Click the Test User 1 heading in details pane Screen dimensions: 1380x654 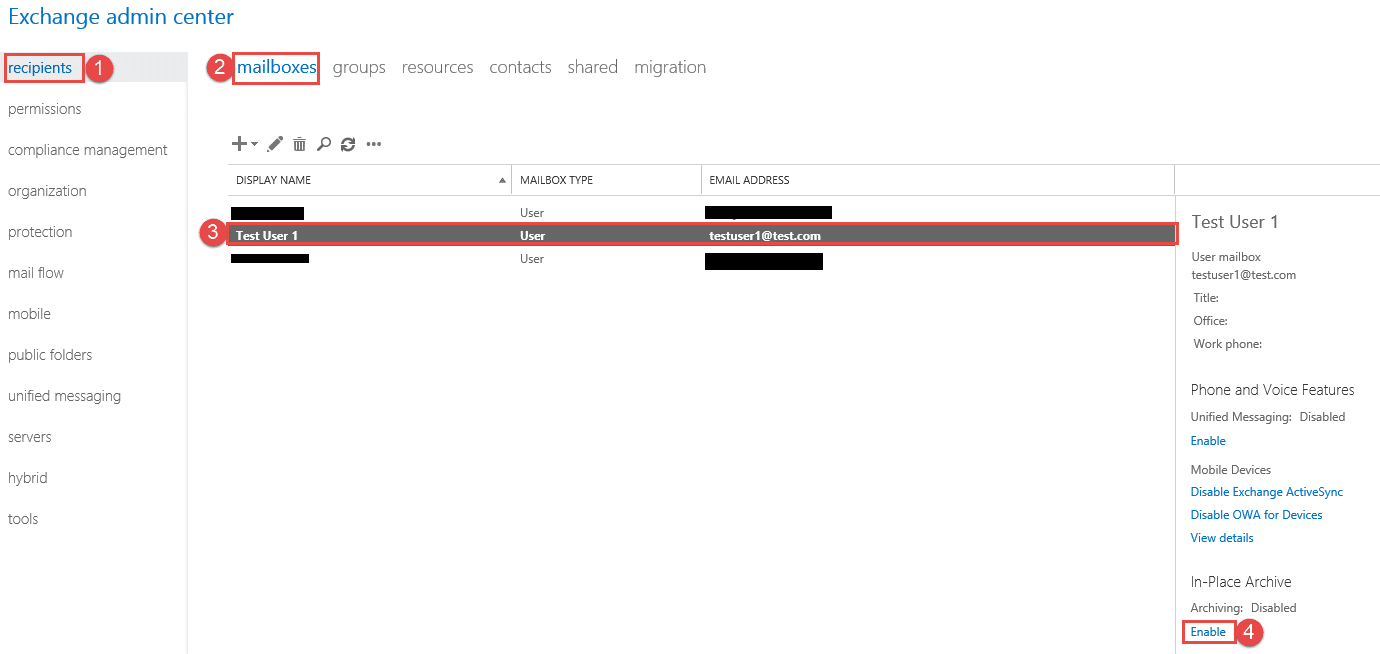coord(1235,222)
